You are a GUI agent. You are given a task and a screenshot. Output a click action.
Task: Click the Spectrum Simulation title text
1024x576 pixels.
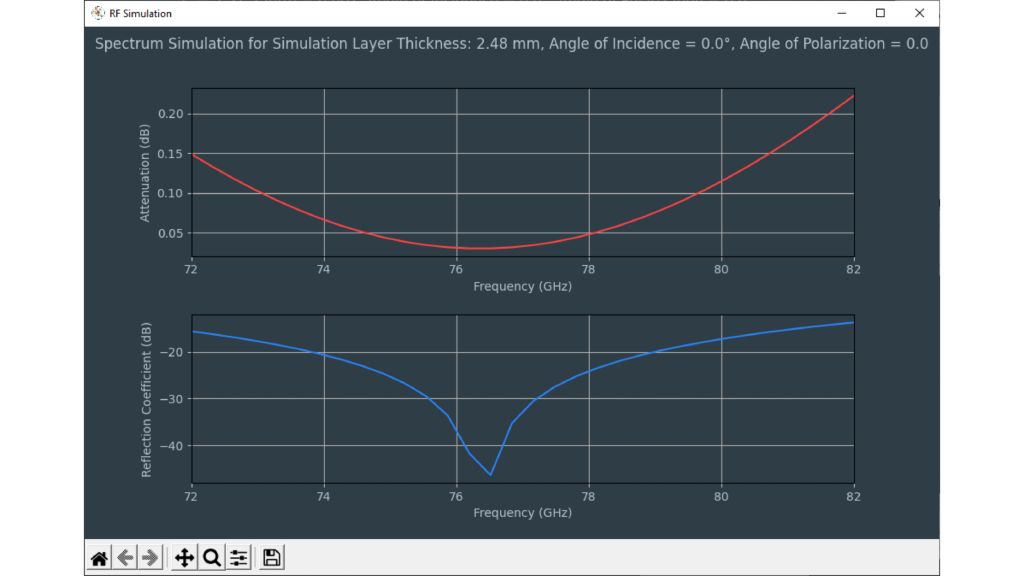click(x=511, y=44)
